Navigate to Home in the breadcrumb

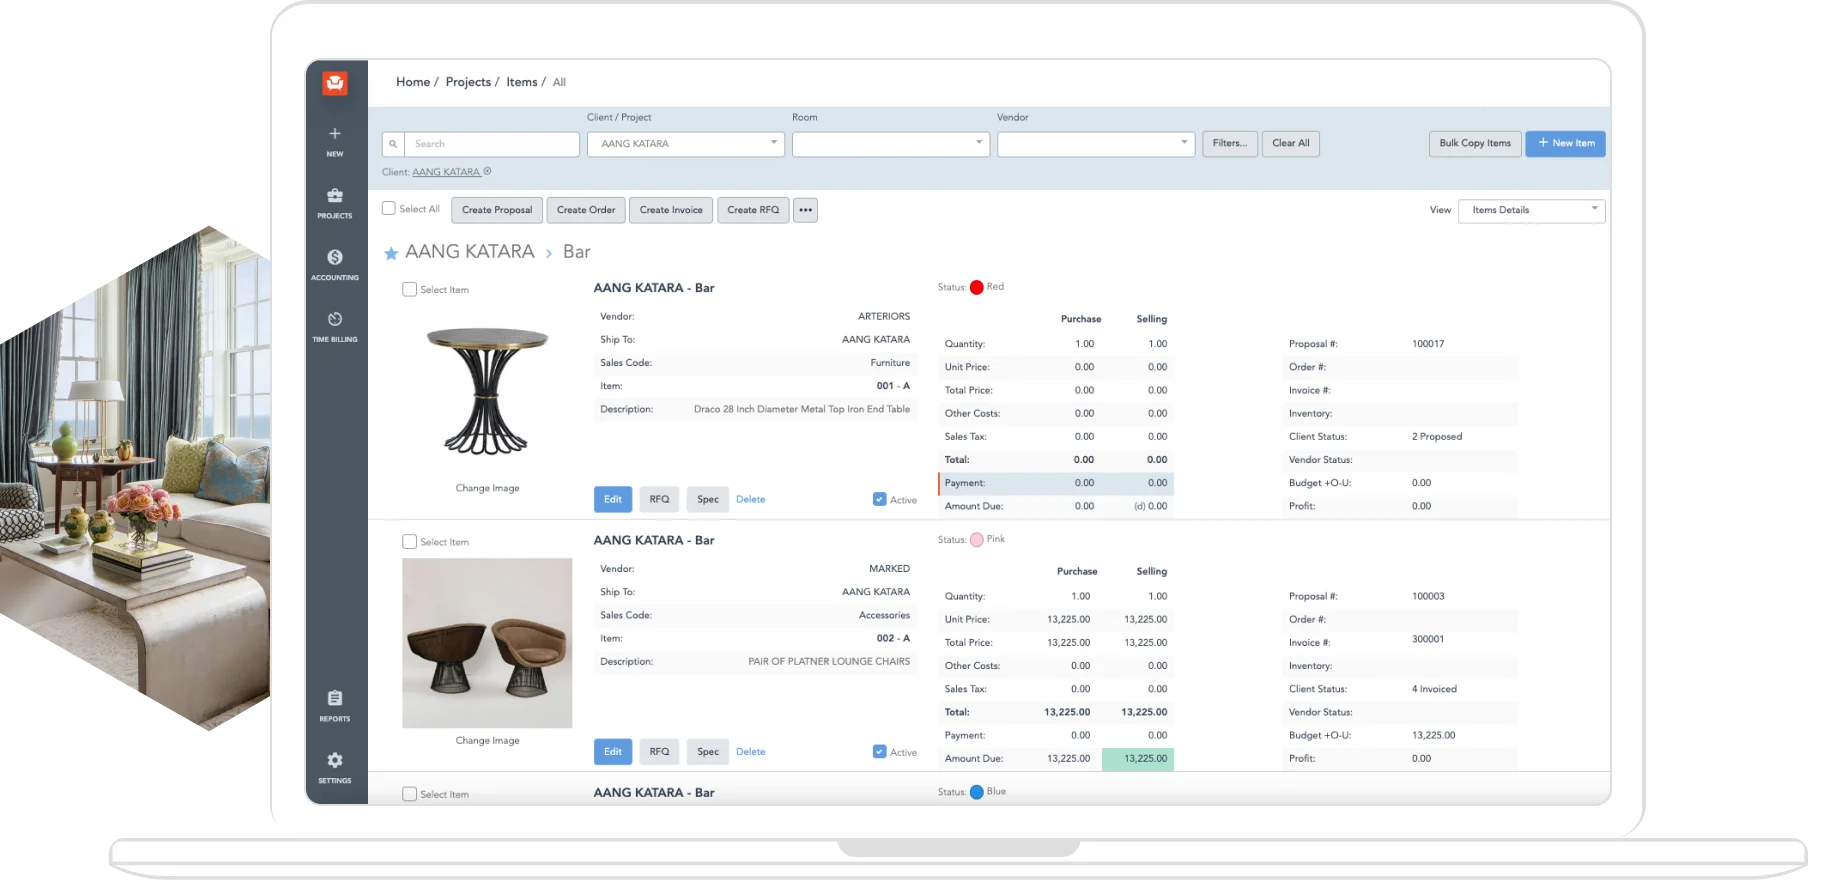412,82
